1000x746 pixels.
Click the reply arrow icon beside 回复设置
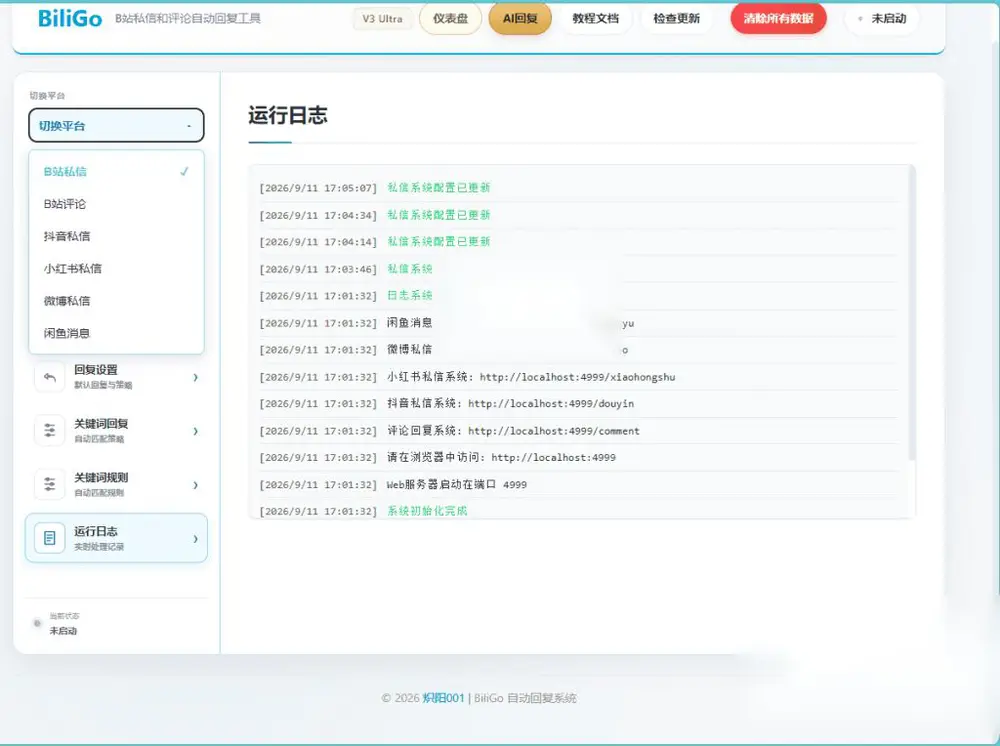pyautogui.click(x=50, y=377)
